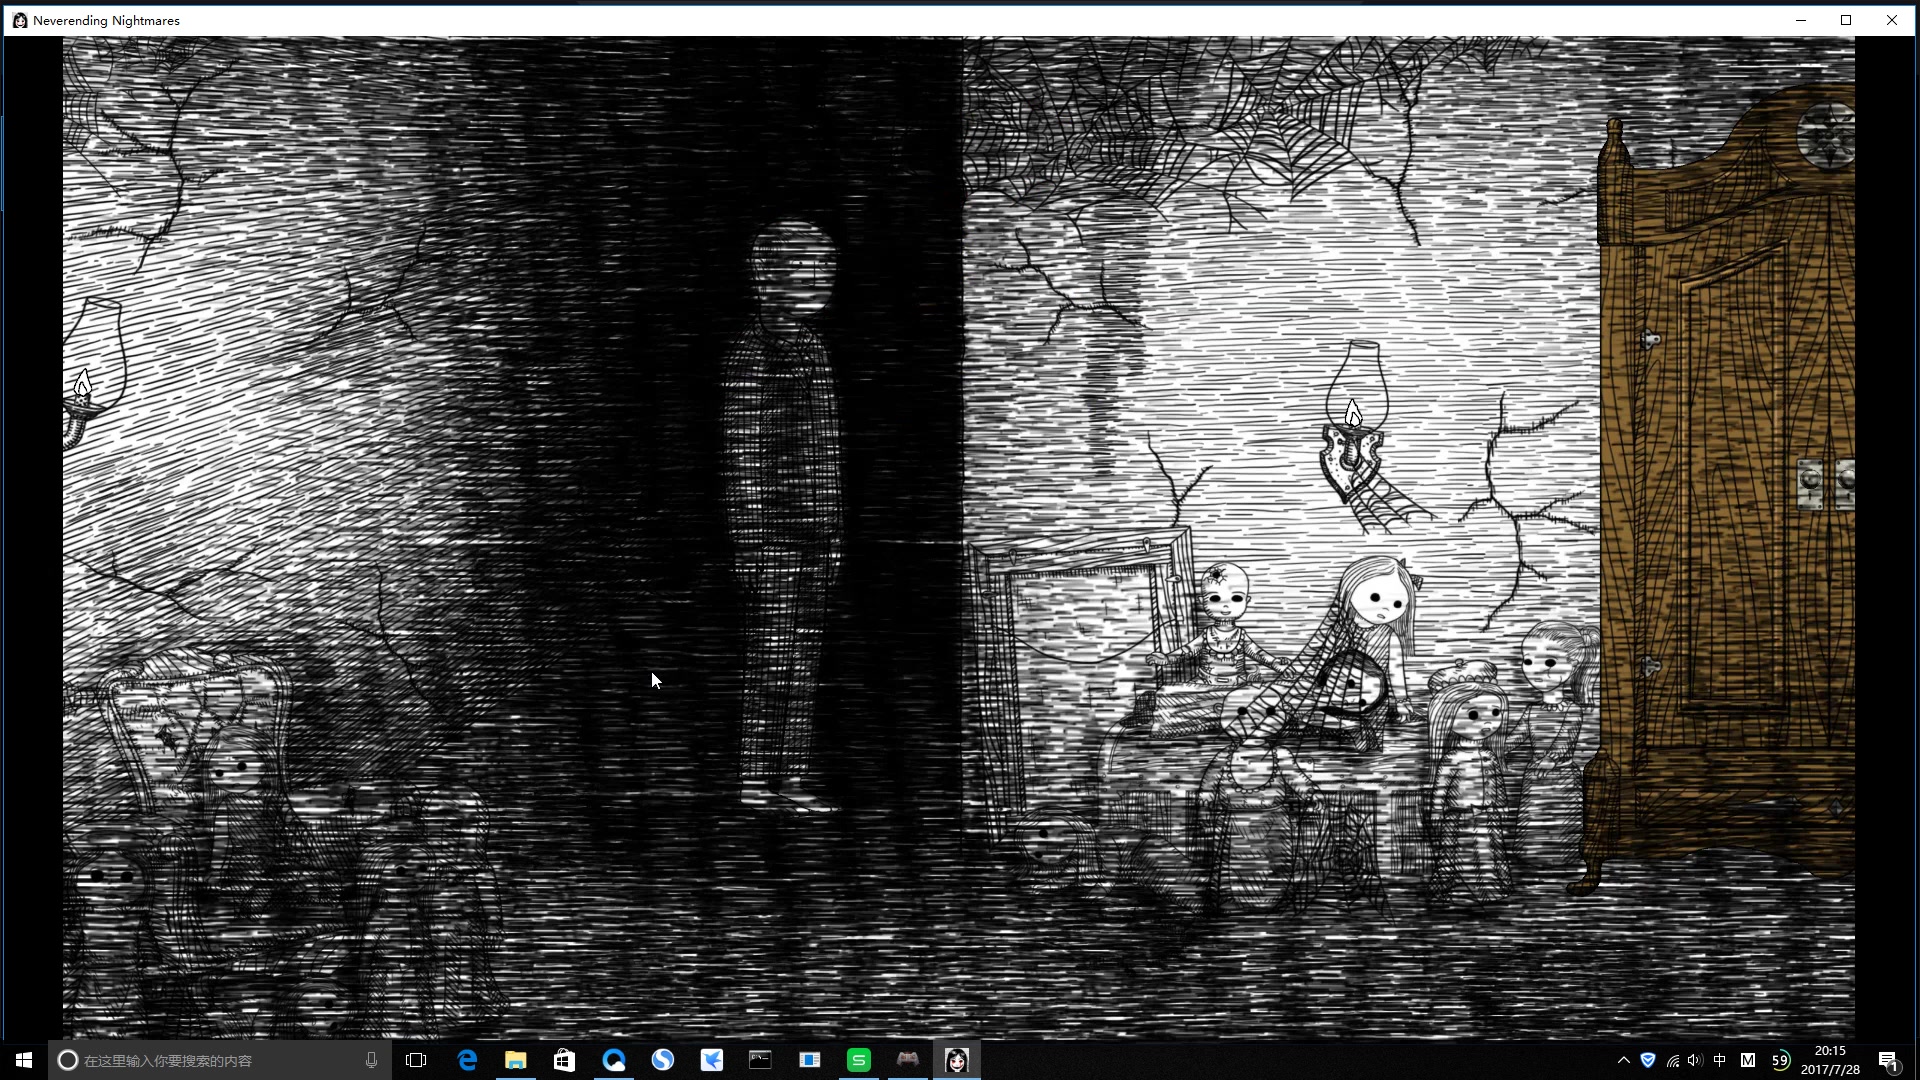Image resolution: width=1920 pixels, height=1080 pixels.
Task: Open File Explorer from the taskbar
Action: click(x=516, y=1060)
